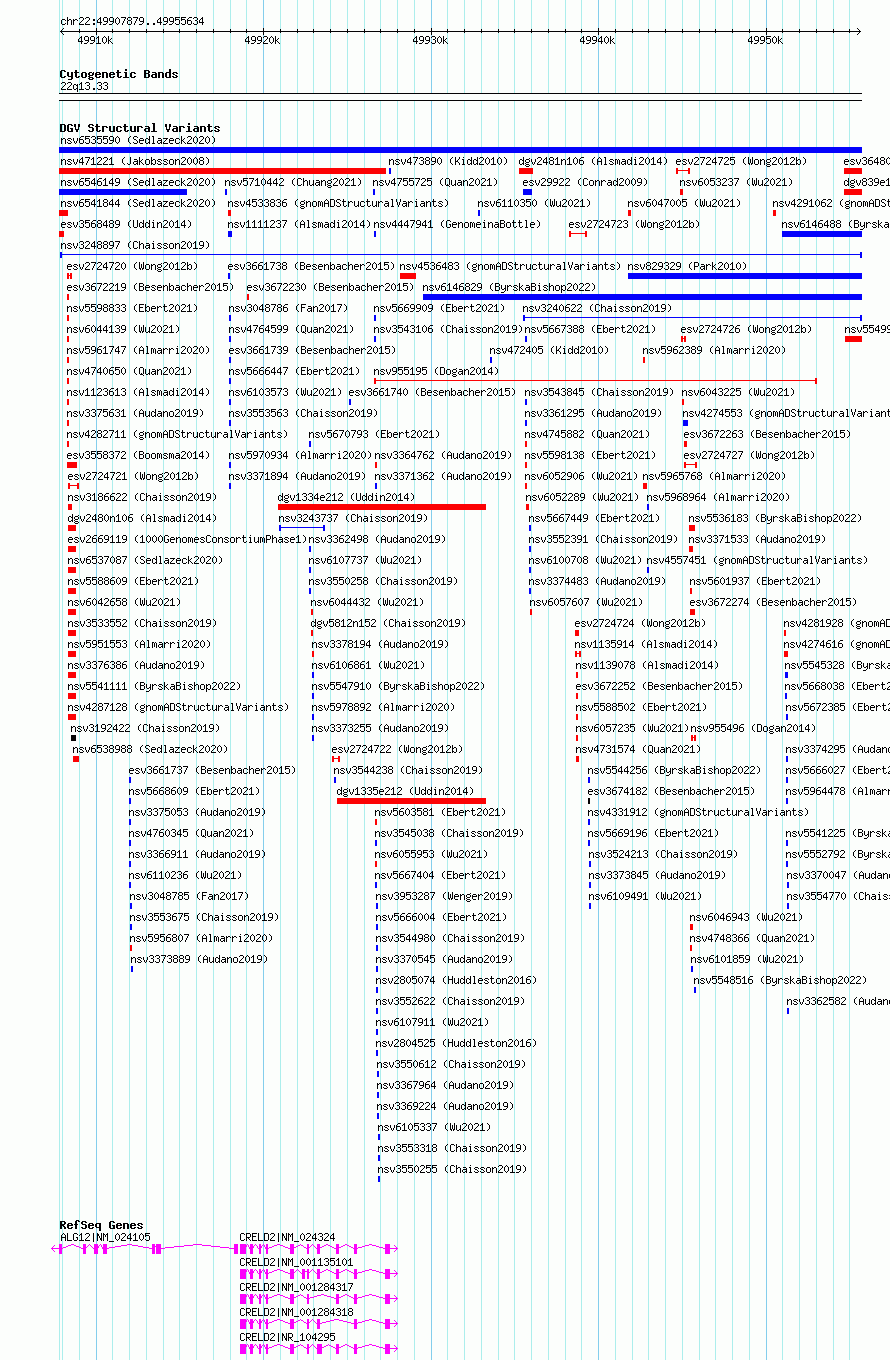Select variant nsv3248897 (Chaisson2019)
890x1360 pixels.
point(135,245)
